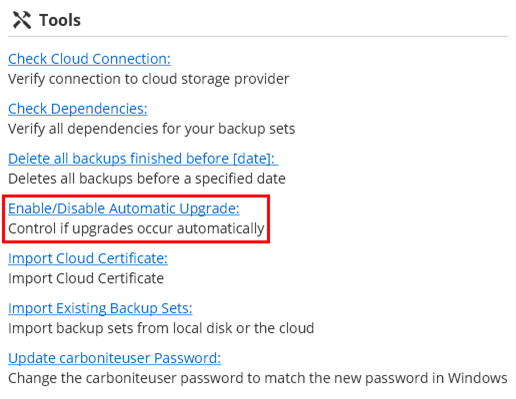Open the Check Cloud Connection link
This screenshot has height=399, width=516.
(x=89, y=59)
